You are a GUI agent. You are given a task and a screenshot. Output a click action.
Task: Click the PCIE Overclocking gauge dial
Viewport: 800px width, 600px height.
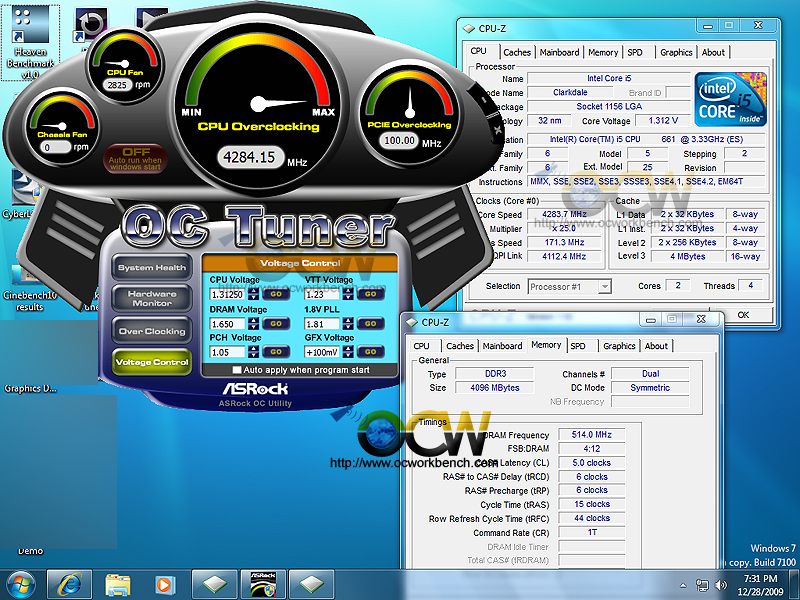pyautogui.click(x=410, y=111)
